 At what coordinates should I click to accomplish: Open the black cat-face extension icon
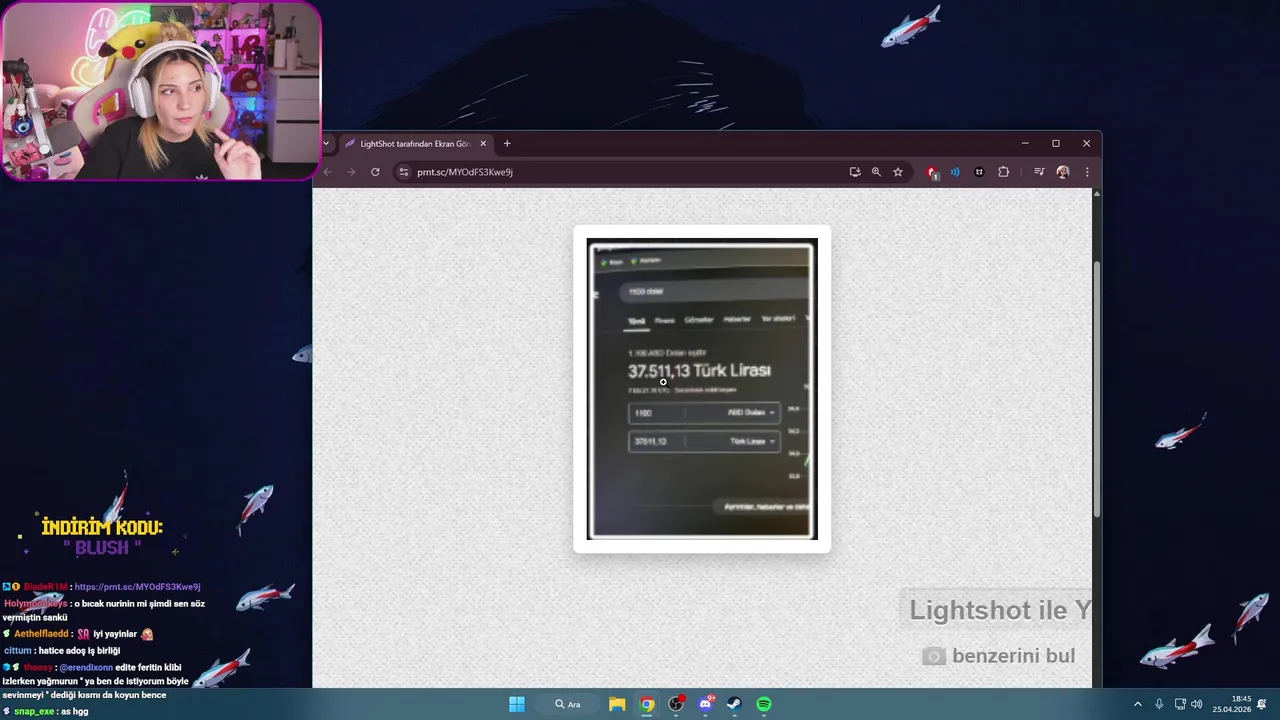[x=979, y=172]
